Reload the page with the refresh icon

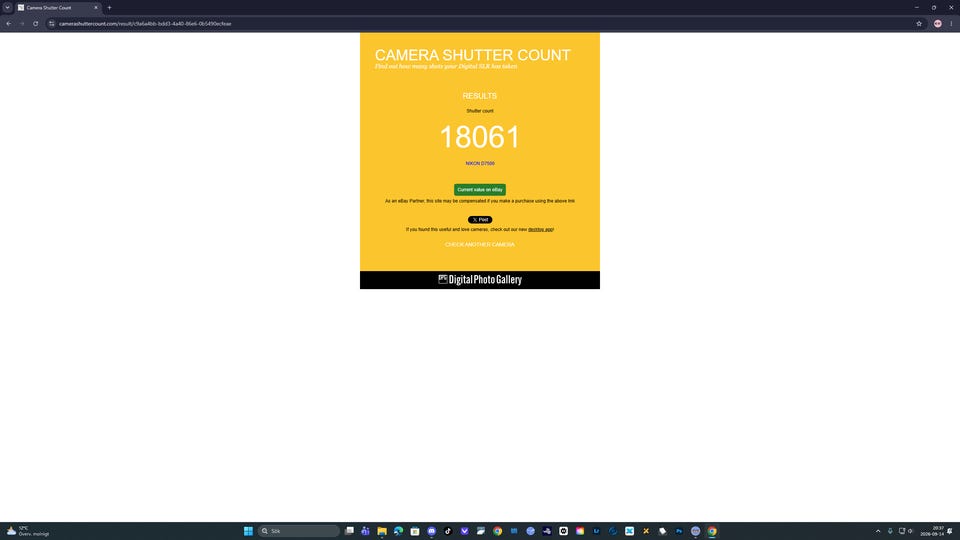pos(36,24)
